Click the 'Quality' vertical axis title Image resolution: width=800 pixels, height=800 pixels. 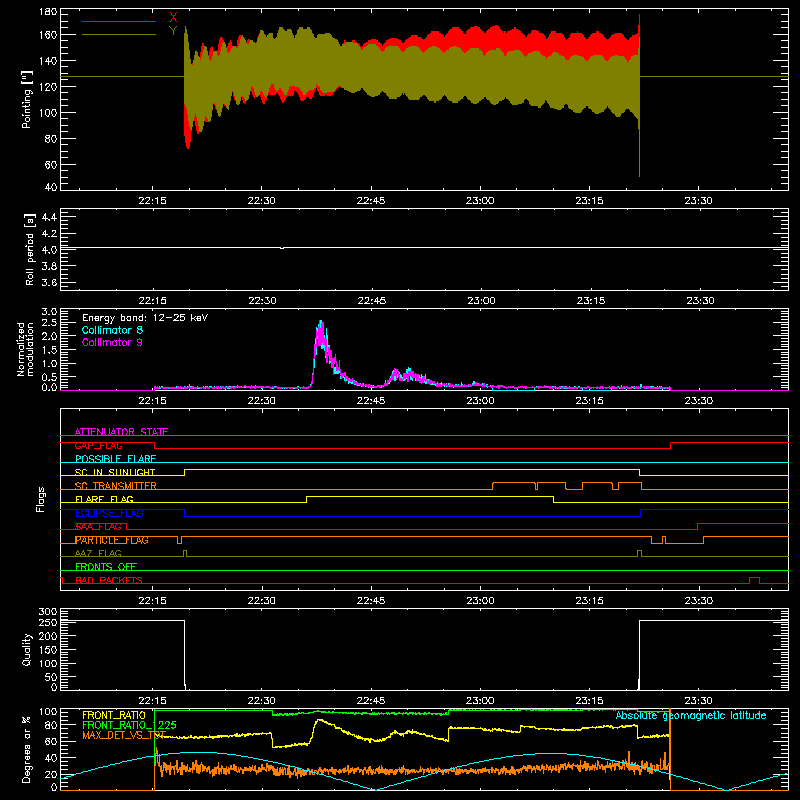coord(27,650)
